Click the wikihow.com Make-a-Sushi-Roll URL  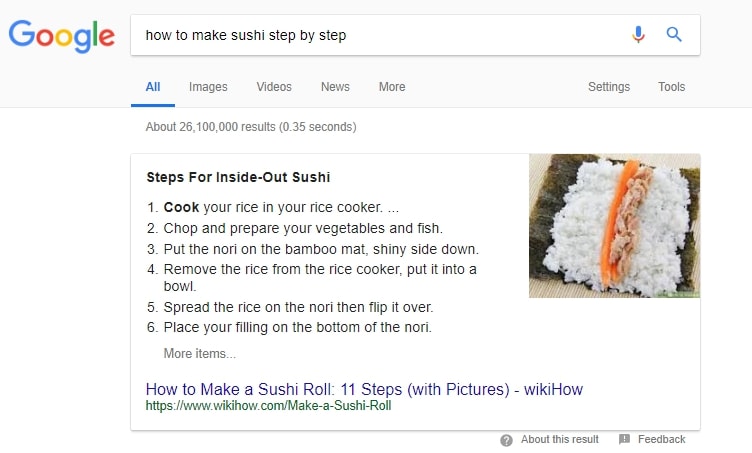[x=269, y=406]
